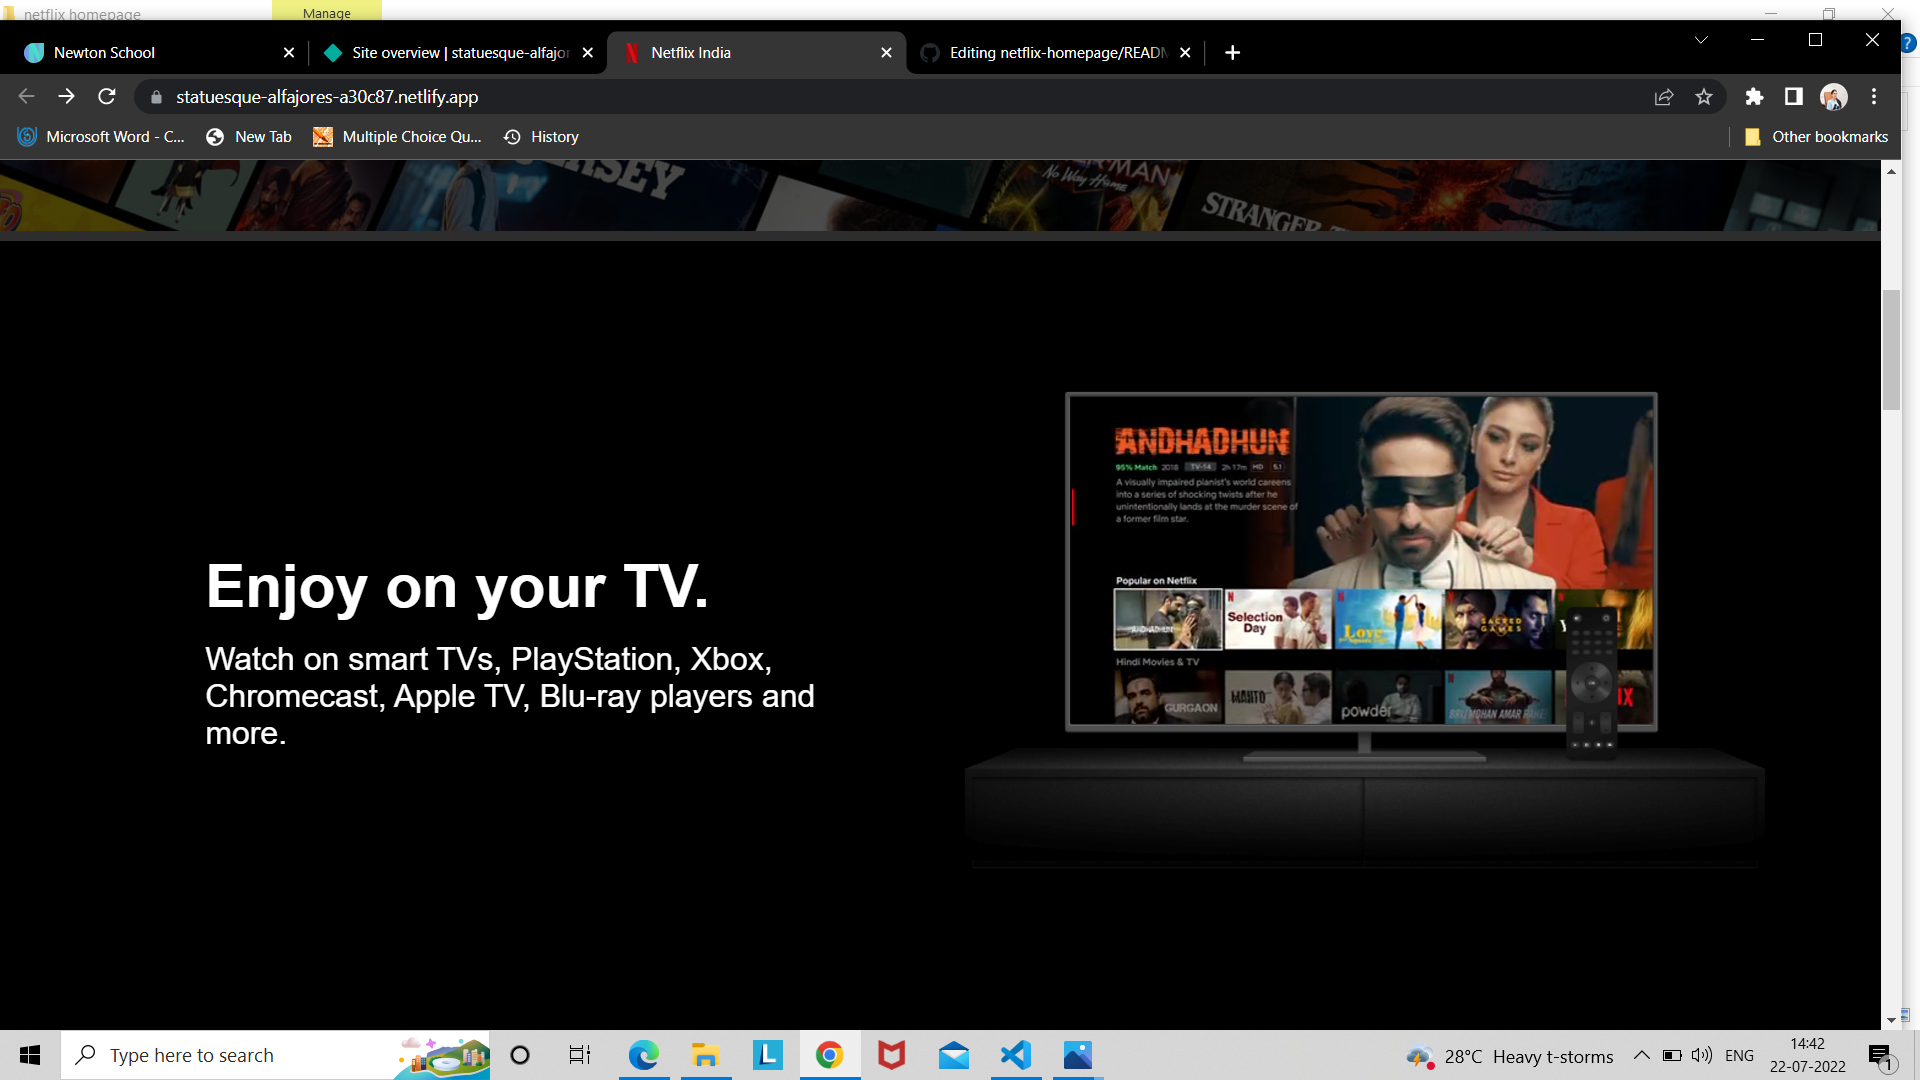Open Visual Studio Code from taskbar
This screenshot has height=1080, width=1920.
click(1015, 1055)
